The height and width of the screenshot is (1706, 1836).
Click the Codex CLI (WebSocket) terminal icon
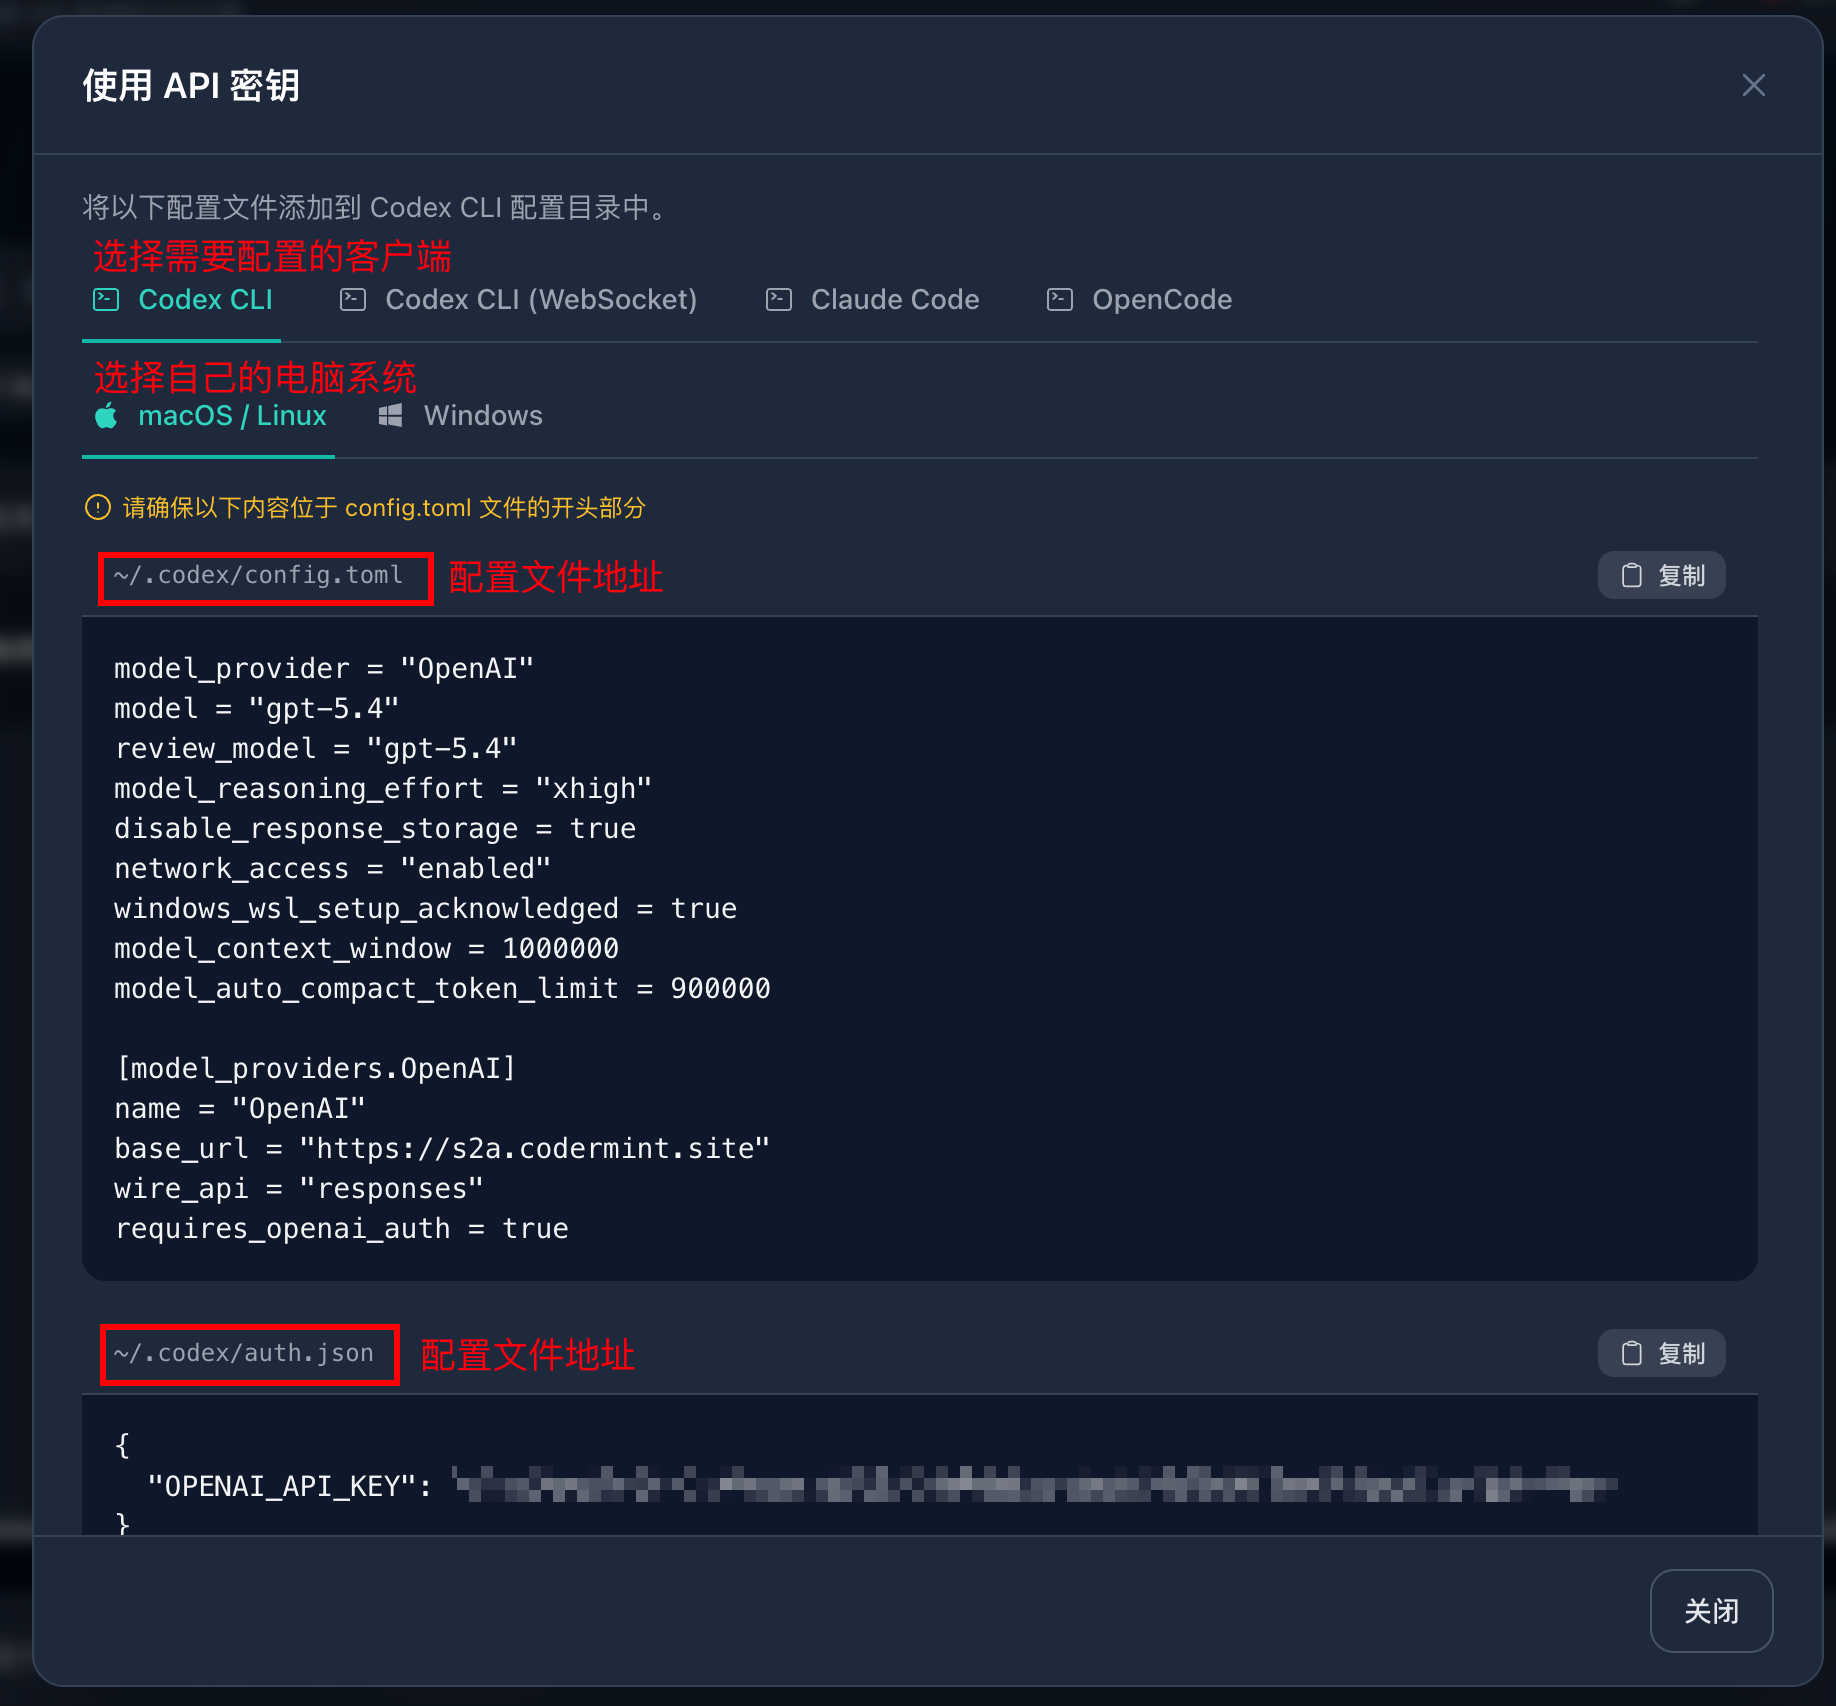(x=353, y=300)
